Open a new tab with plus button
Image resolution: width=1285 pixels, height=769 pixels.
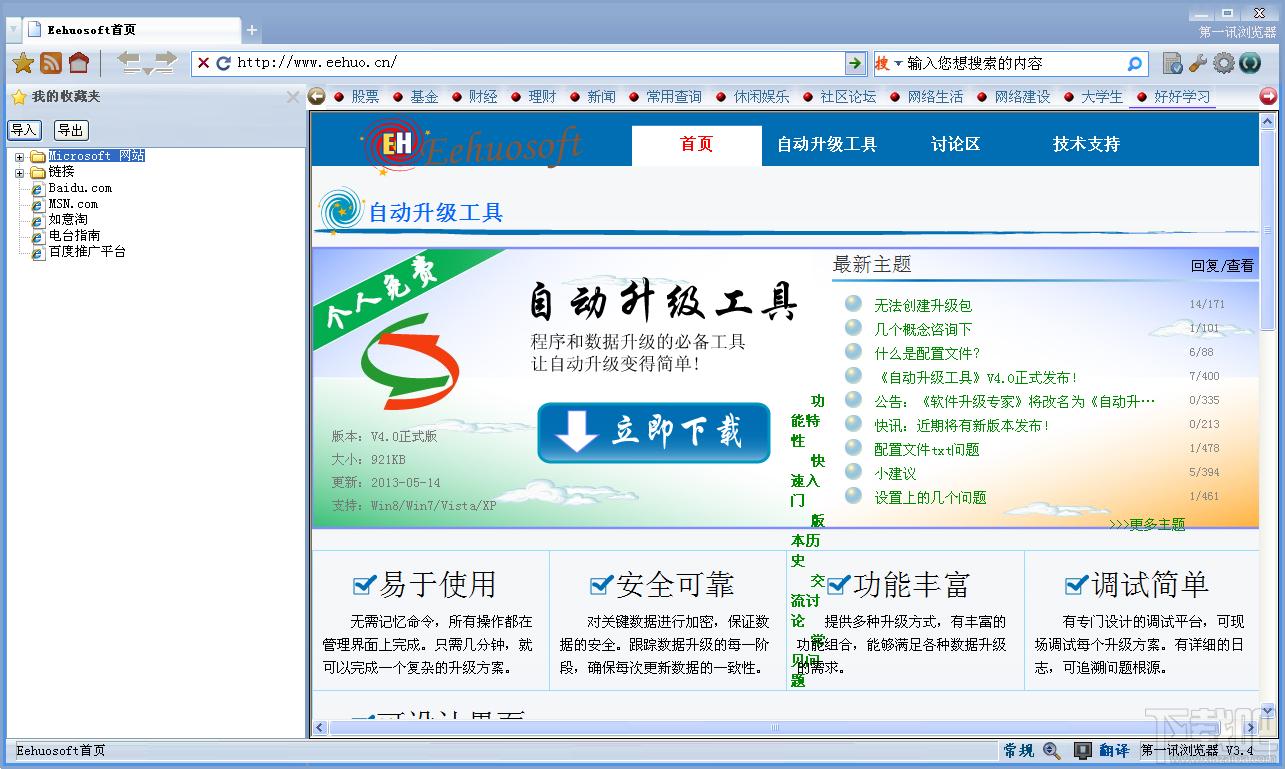252,30
